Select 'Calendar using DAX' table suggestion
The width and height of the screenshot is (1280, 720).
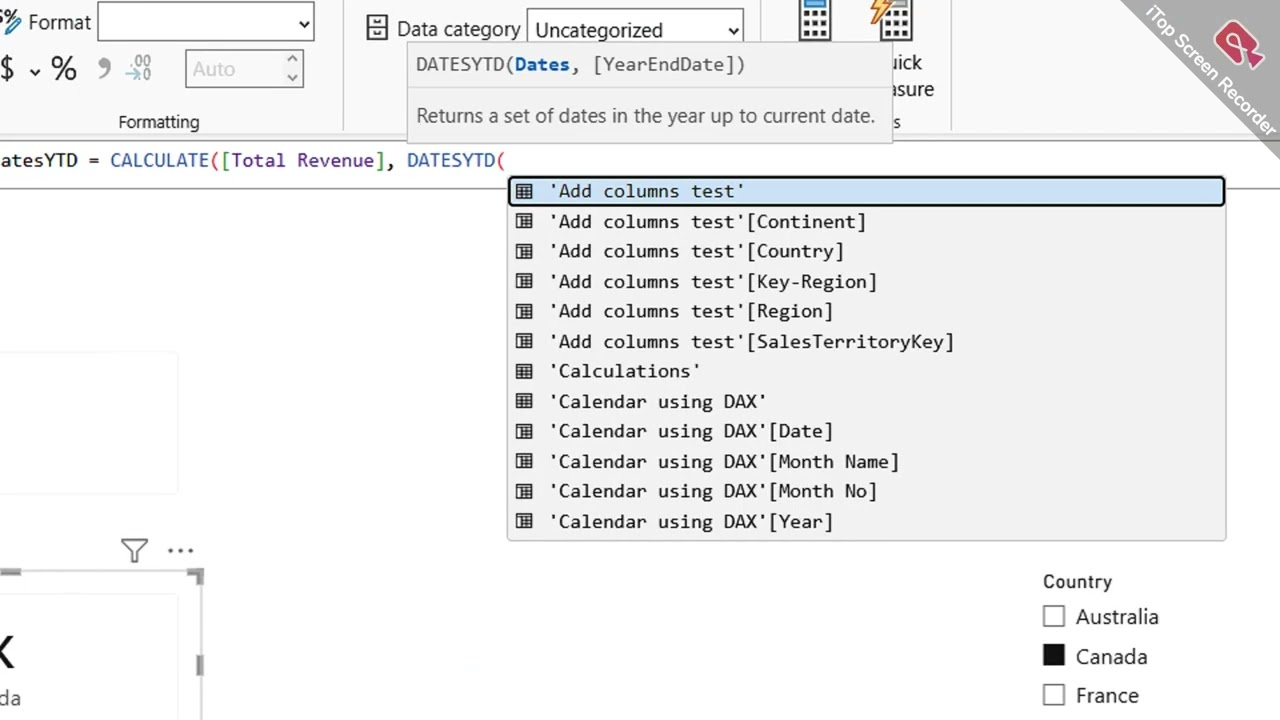click(x=866, y=401)
